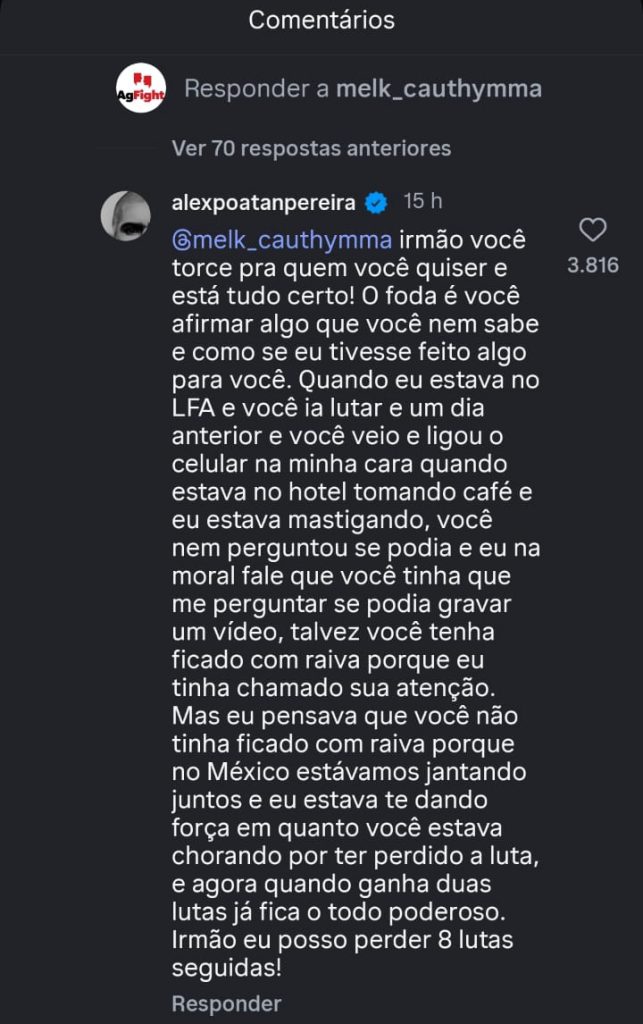Click the bold 'melk_cauthymma' name in reply field

[439, 89]
